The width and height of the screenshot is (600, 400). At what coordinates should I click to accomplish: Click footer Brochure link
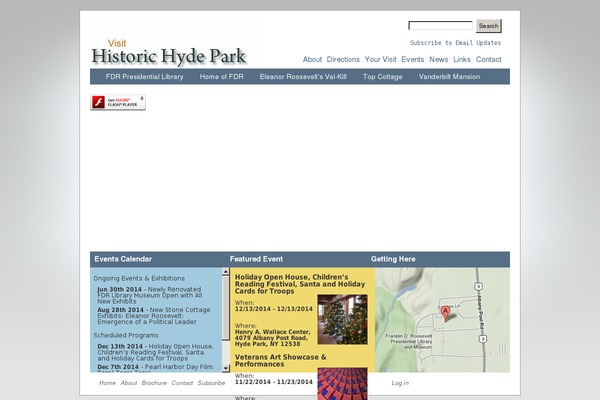(154, 383)
